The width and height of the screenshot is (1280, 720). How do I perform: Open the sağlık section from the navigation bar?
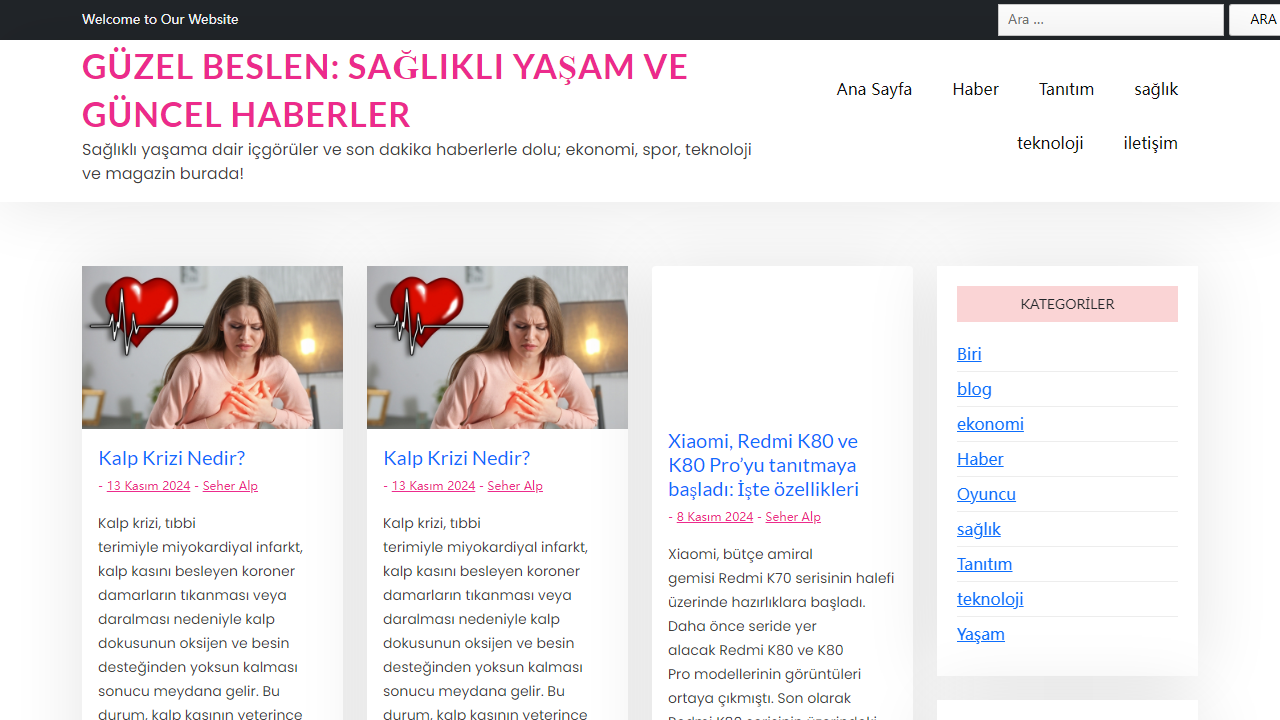[1156, 89]
